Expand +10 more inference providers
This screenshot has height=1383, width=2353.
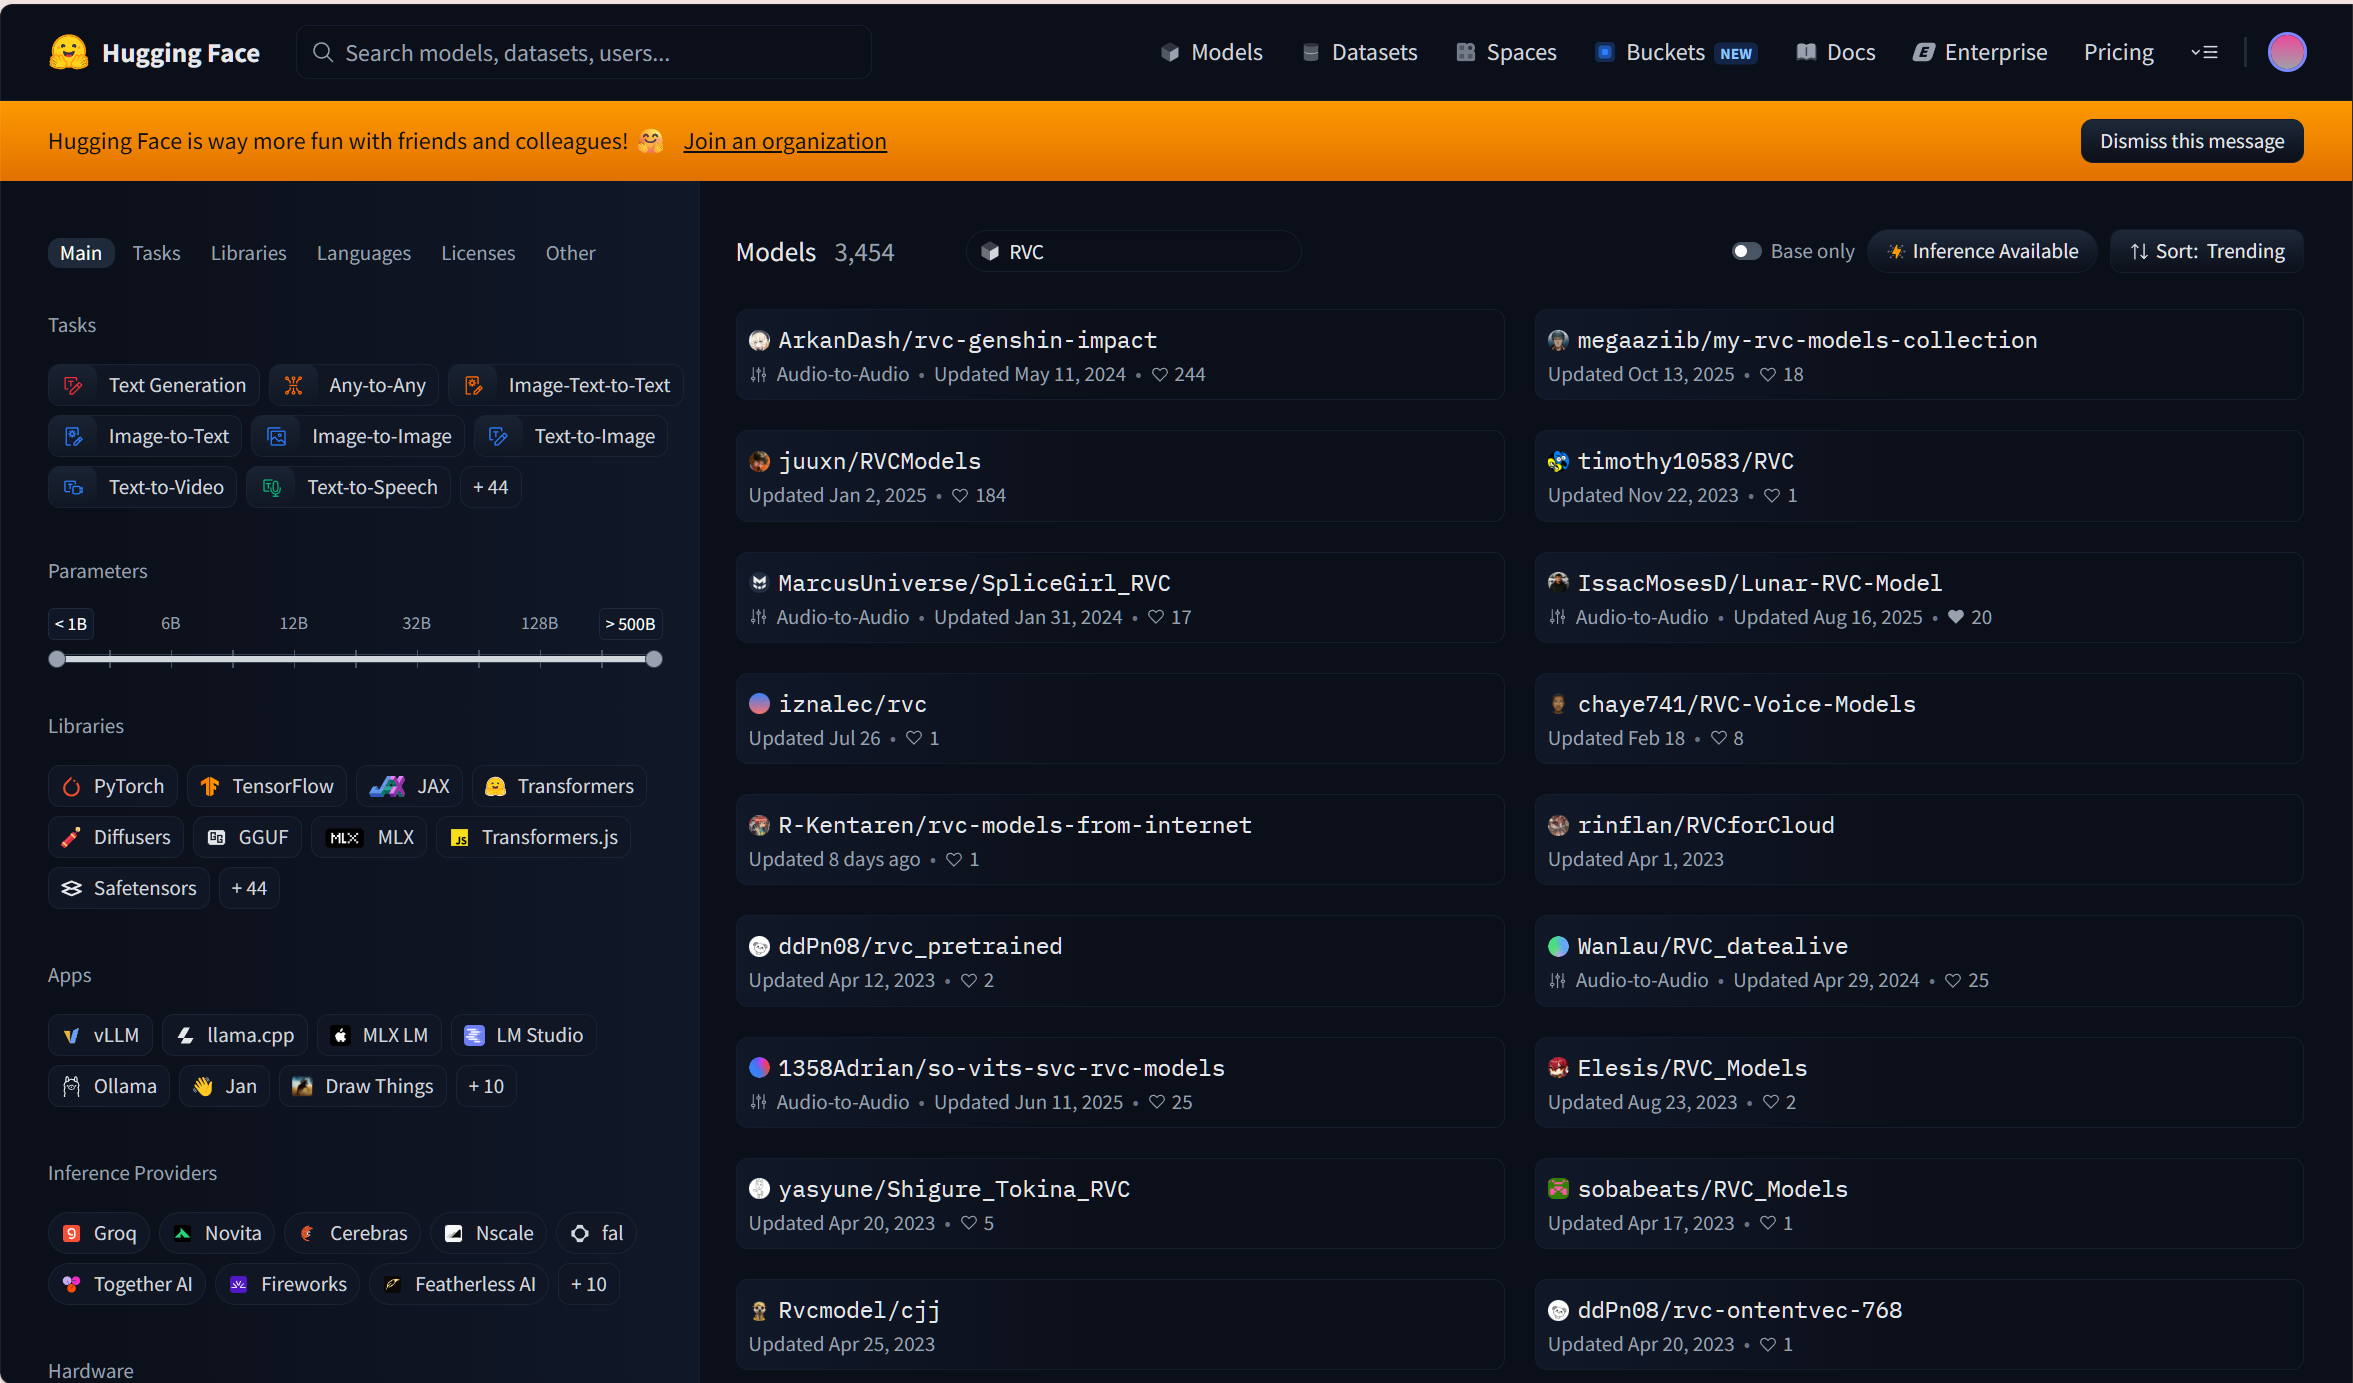point(589,1284)
